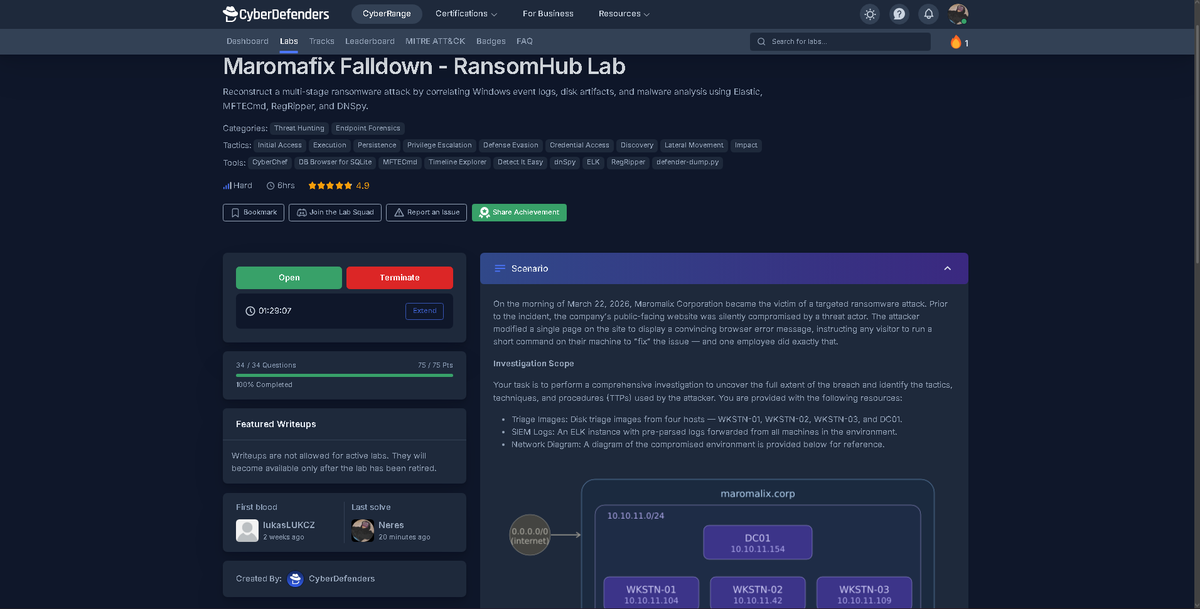
Task: Select the Labs tab
Action: pos(289,41)
